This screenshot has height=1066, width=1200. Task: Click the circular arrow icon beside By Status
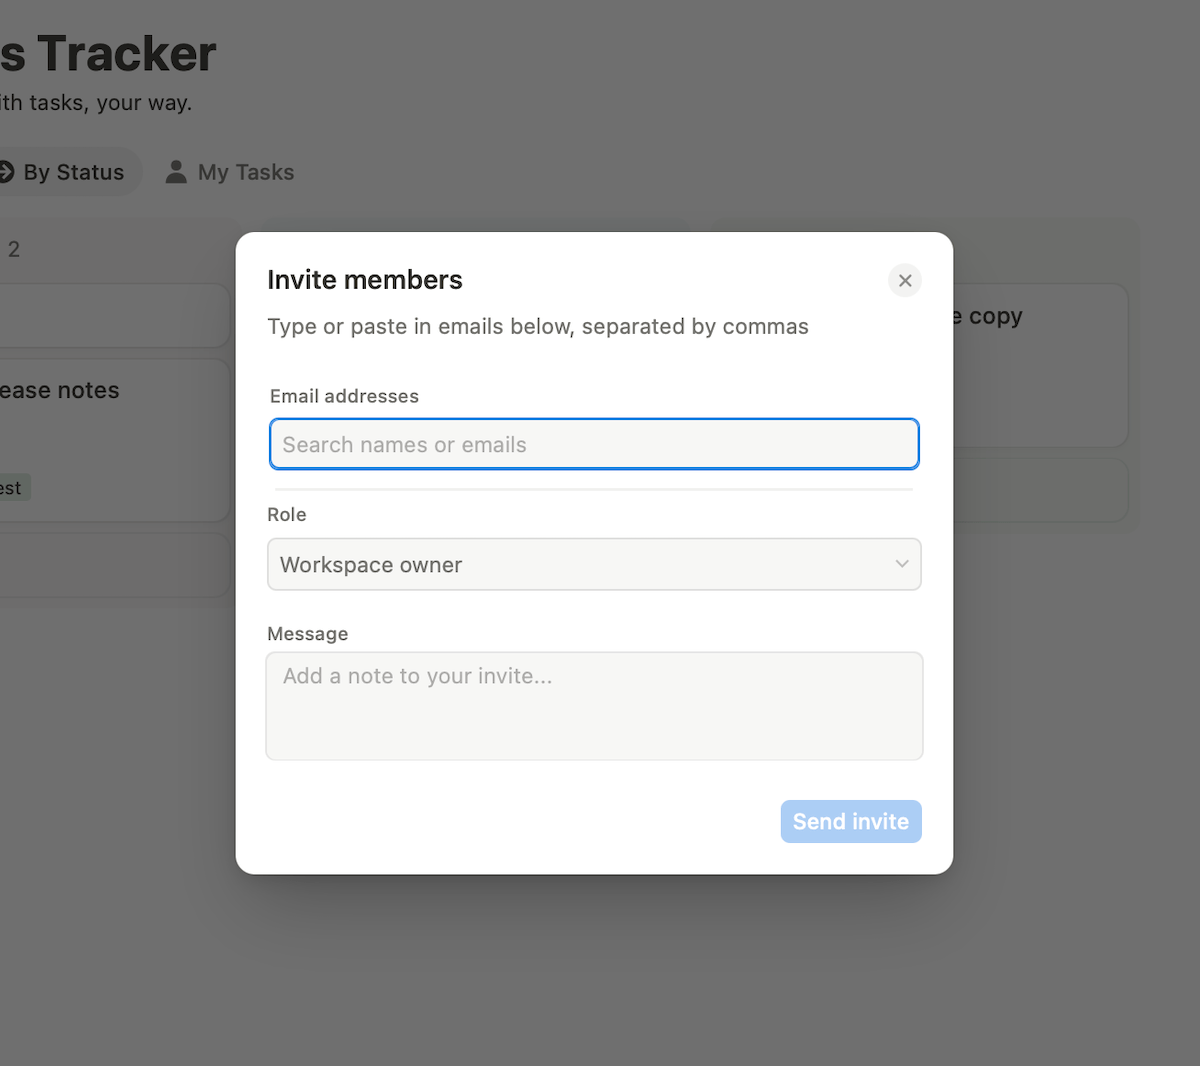coord(5,171)
